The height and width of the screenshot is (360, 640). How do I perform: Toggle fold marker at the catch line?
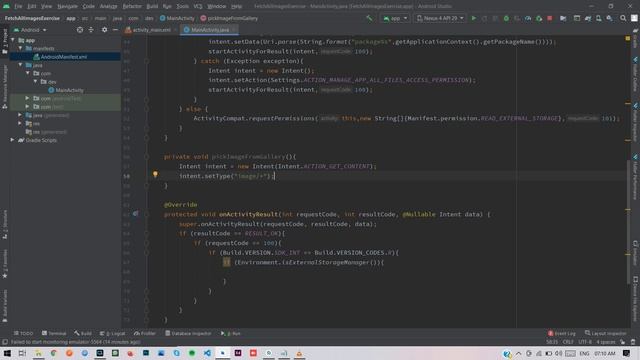(x=147, y=61)
